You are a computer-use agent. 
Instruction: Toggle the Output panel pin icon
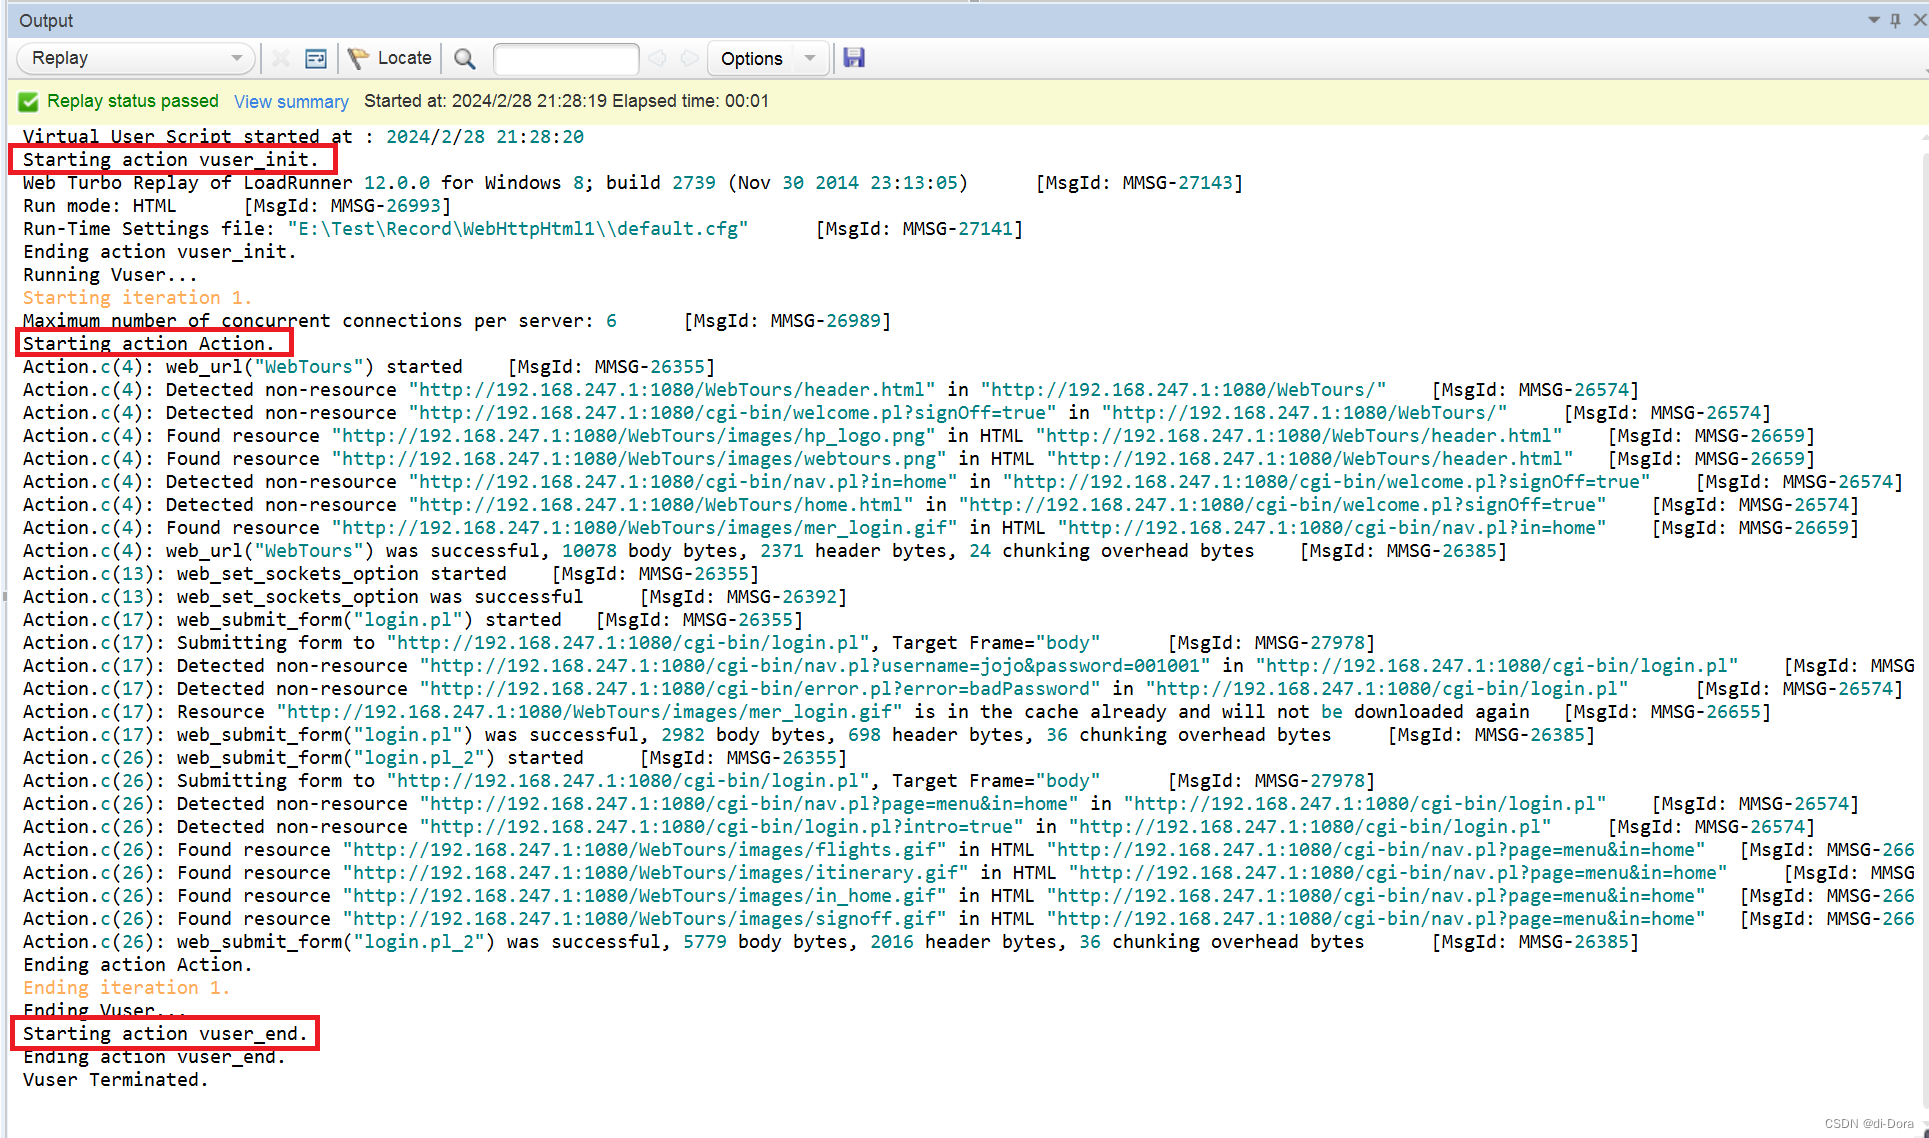coord(1895,20)
